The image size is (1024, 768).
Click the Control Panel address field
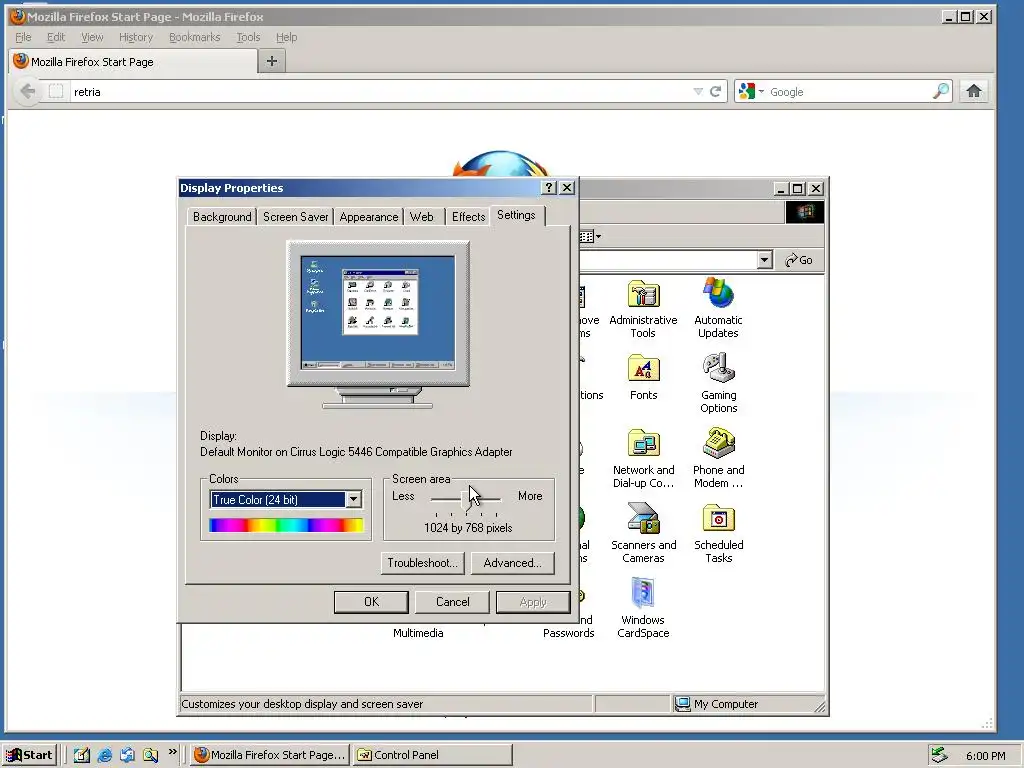pyautogui.click(x=667, y=260)
